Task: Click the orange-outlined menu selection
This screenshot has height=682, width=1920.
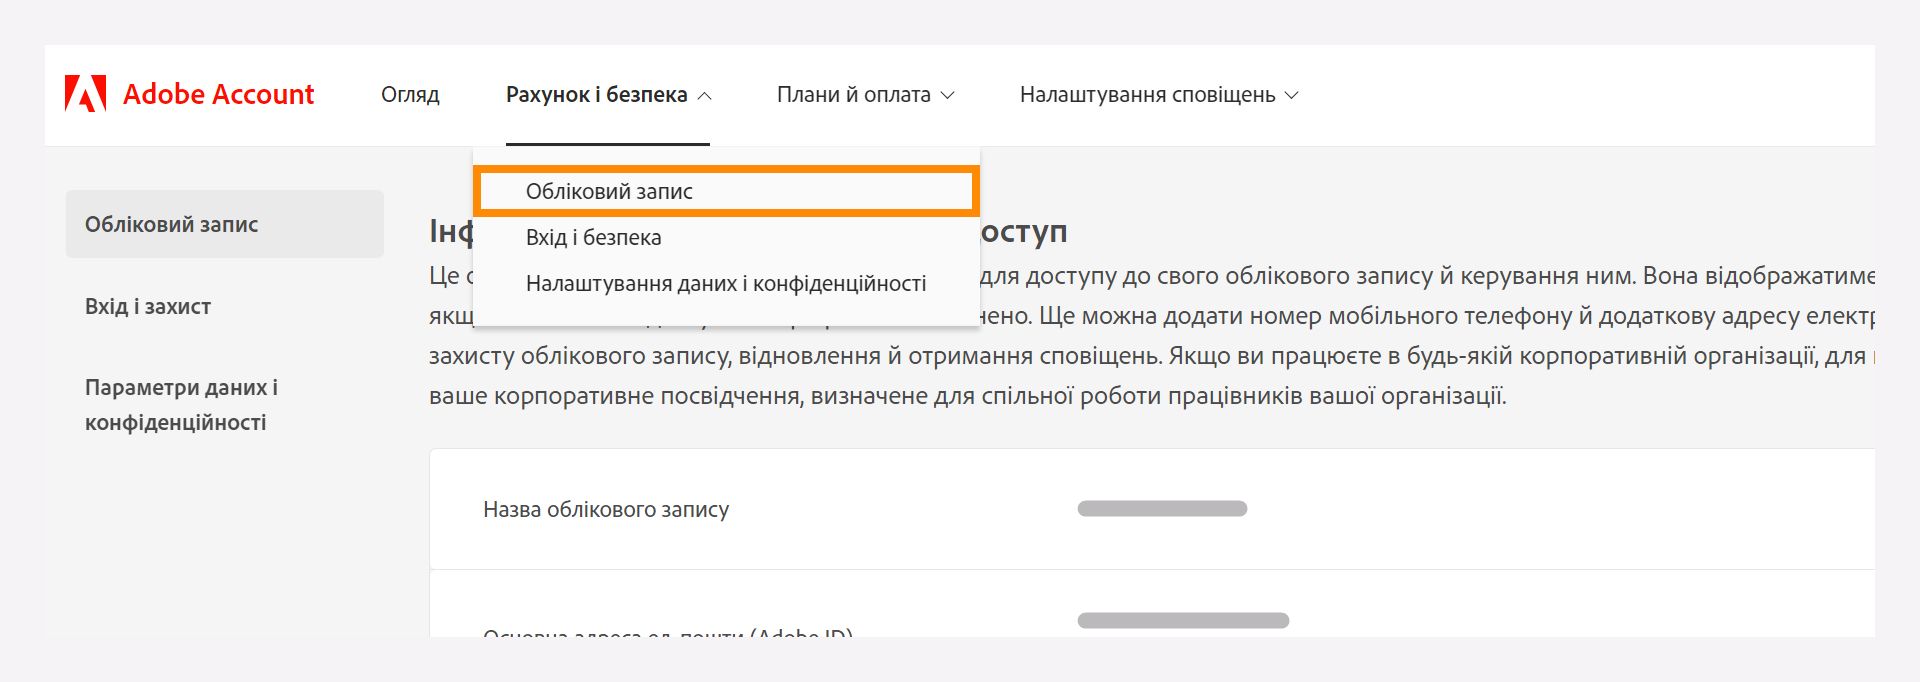Action: tap(725, 190)
